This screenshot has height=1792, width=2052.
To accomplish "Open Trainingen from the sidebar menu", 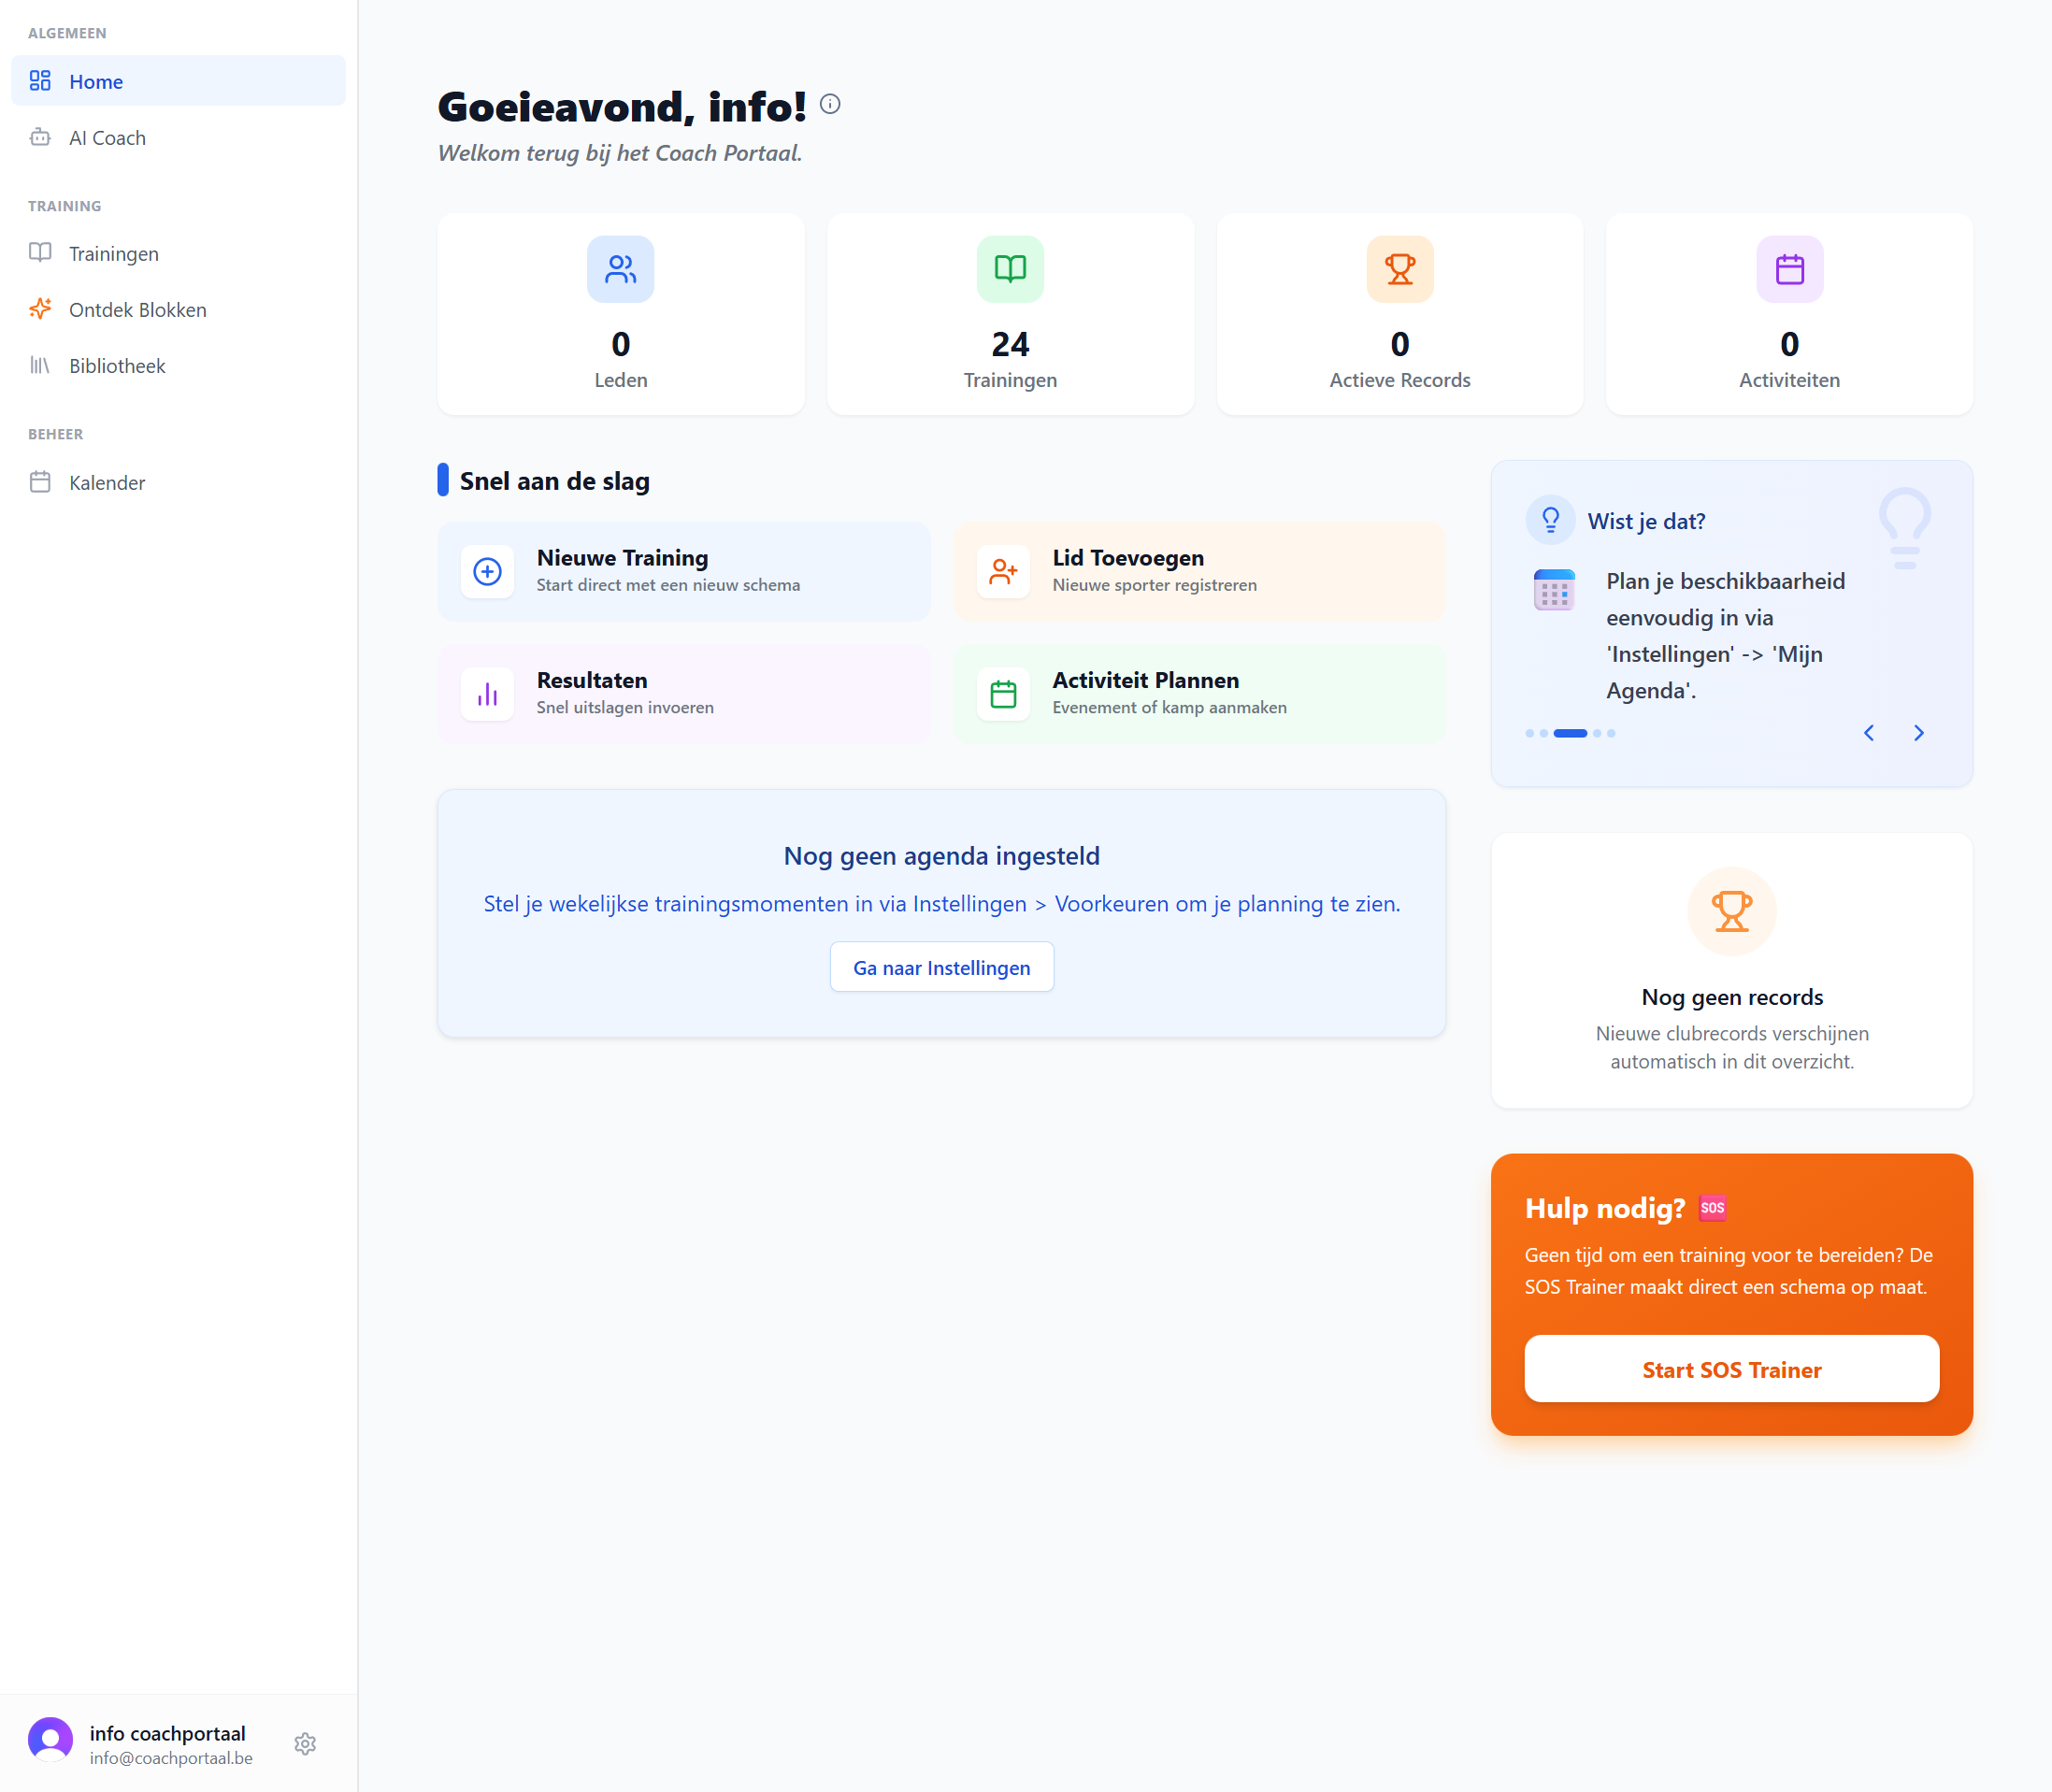I will [x=113, y=253].
